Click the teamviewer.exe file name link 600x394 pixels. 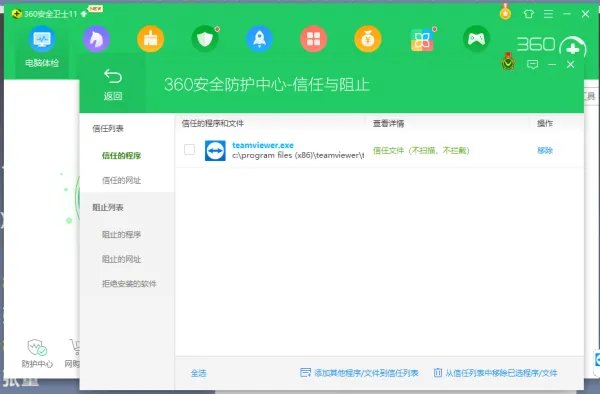point(262,145)
